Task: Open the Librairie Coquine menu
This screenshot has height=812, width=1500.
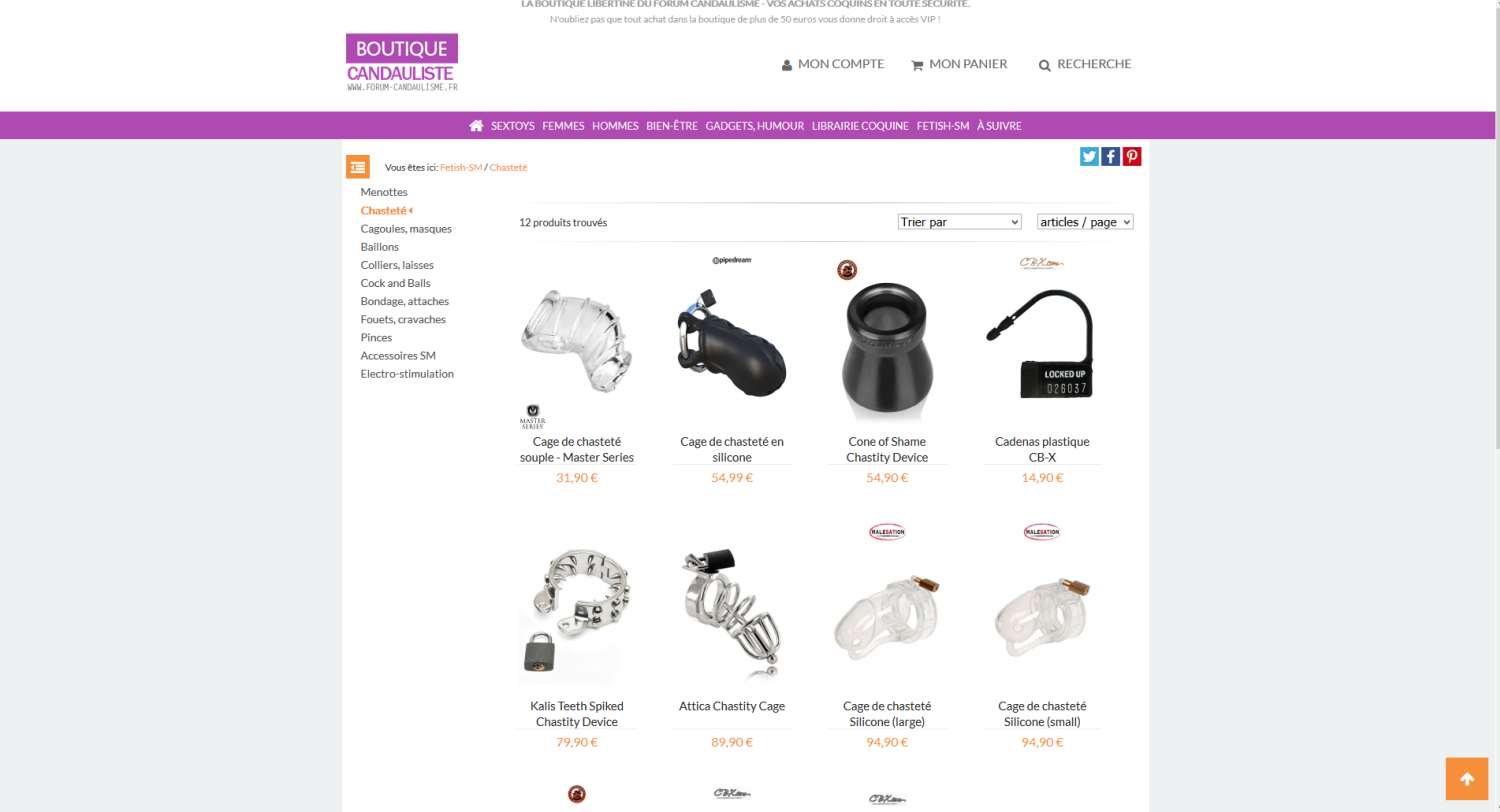Action: click(860, 126)
